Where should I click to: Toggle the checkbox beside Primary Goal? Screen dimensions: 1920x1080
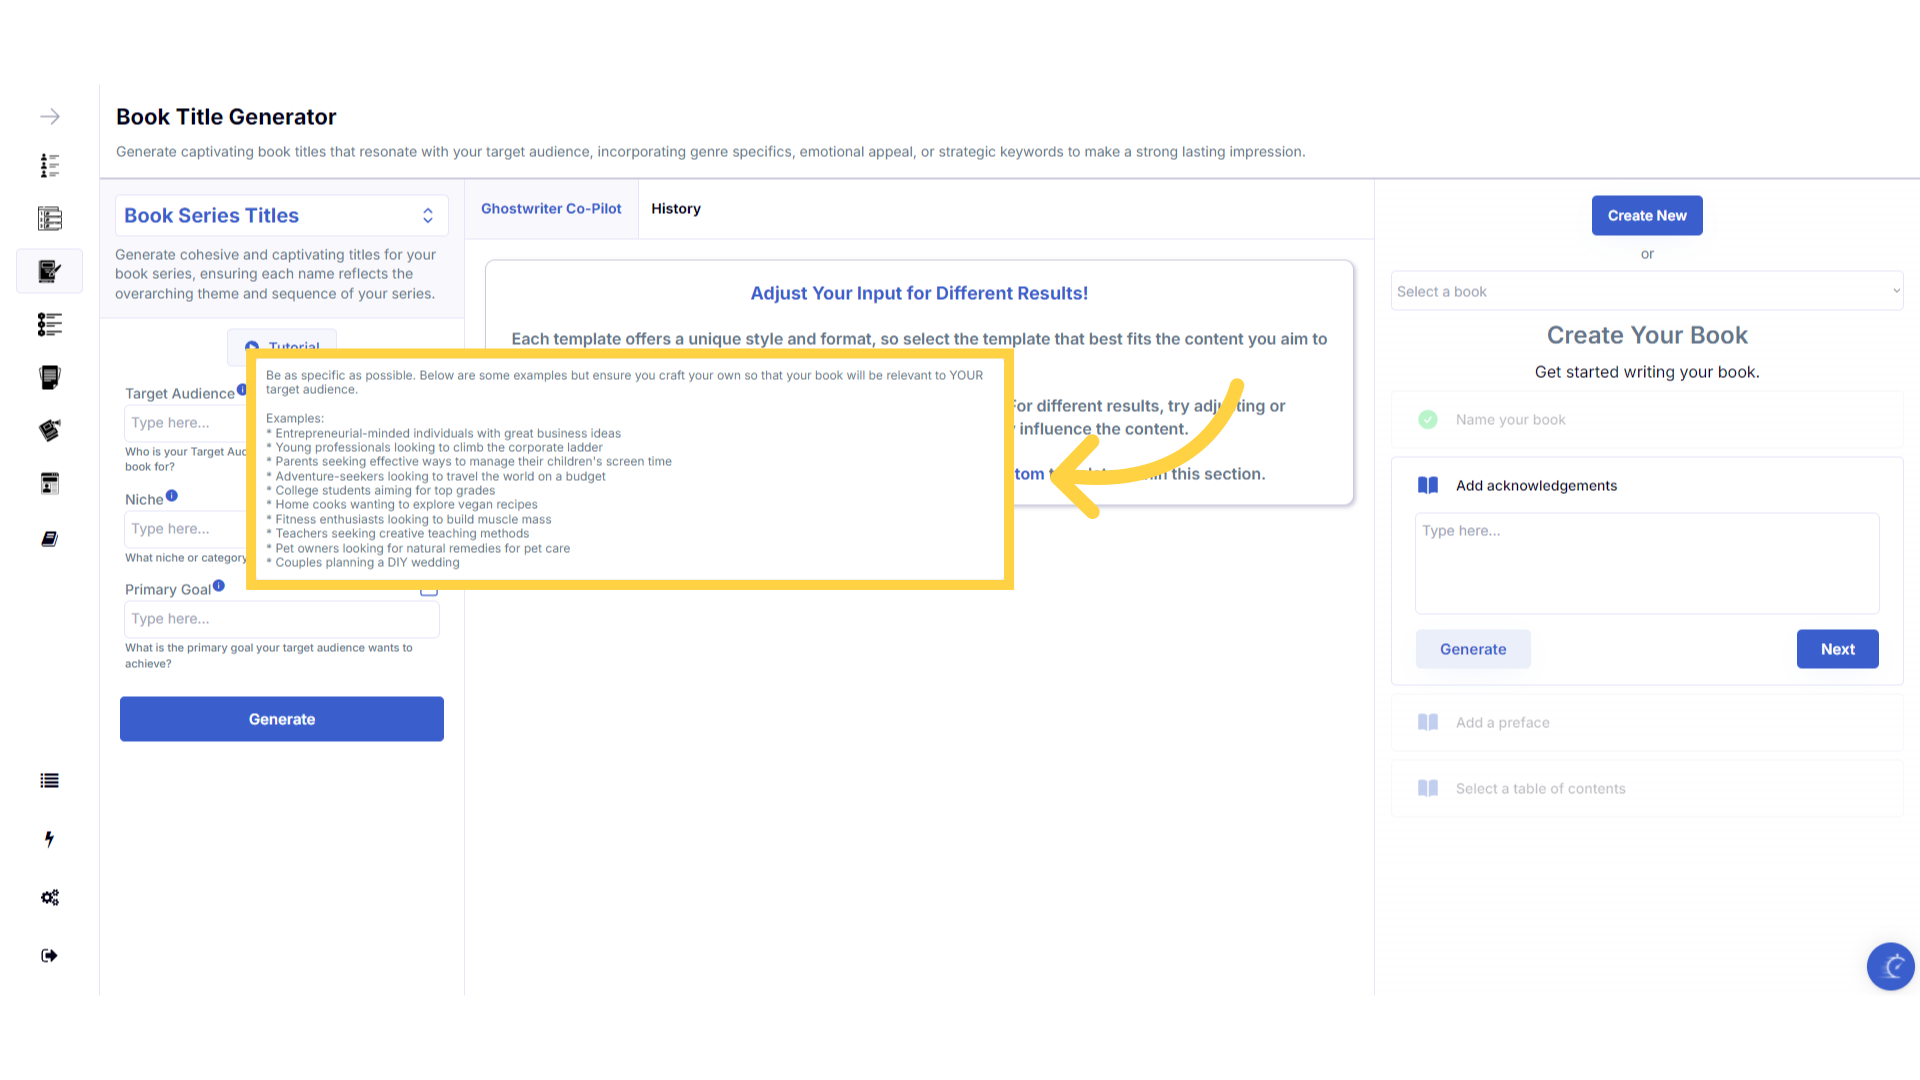[x=429, y=590]
